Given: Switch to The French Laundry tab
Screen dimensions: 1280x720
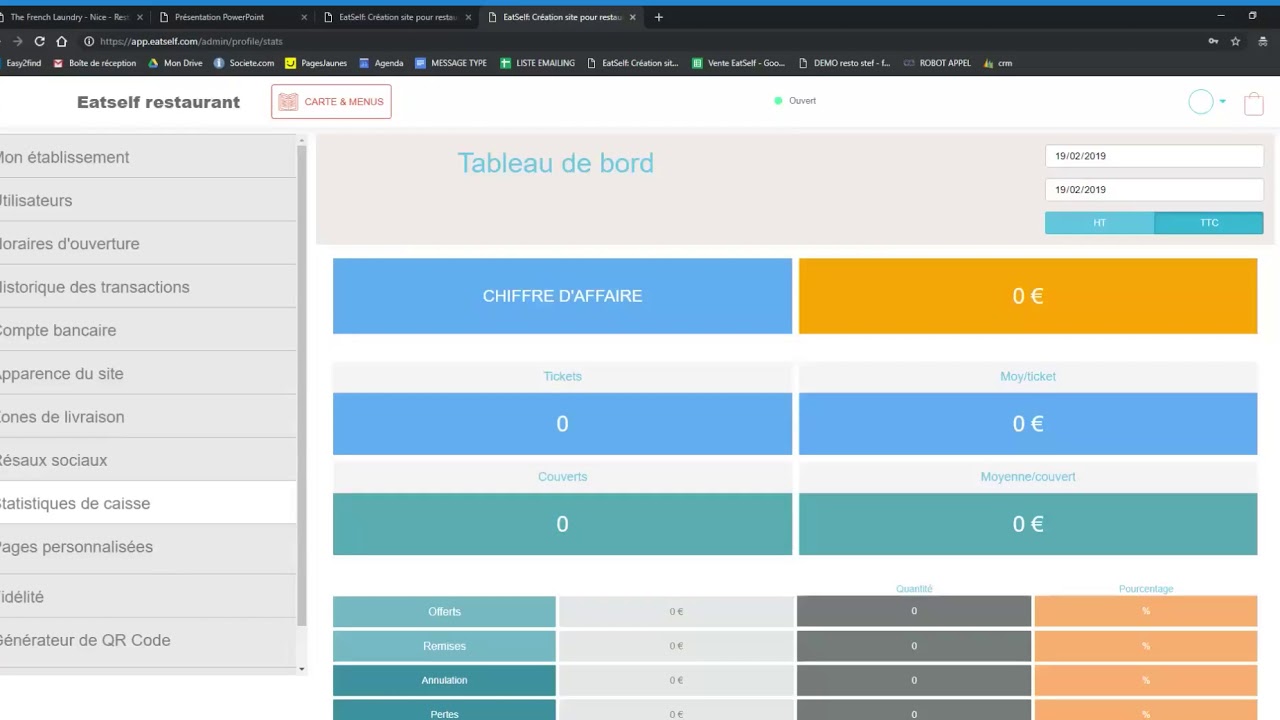Looking at the screenshot, I should click(x=68, y=17).
